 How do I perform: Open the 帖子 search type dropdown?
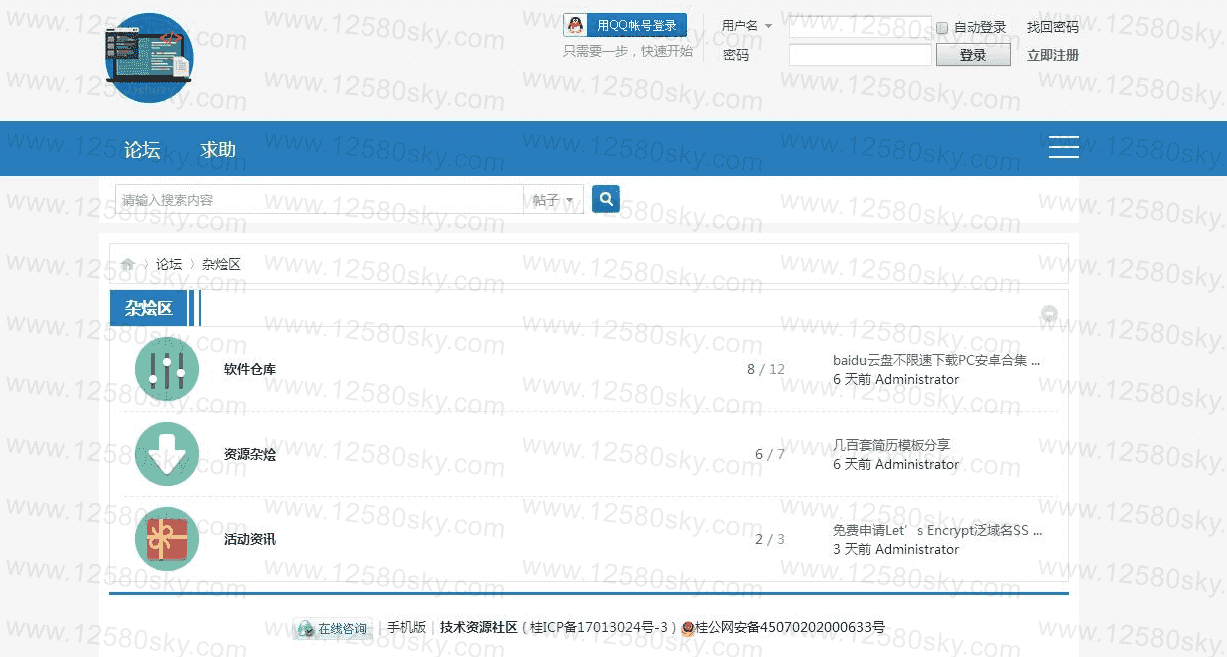[553, 200]
